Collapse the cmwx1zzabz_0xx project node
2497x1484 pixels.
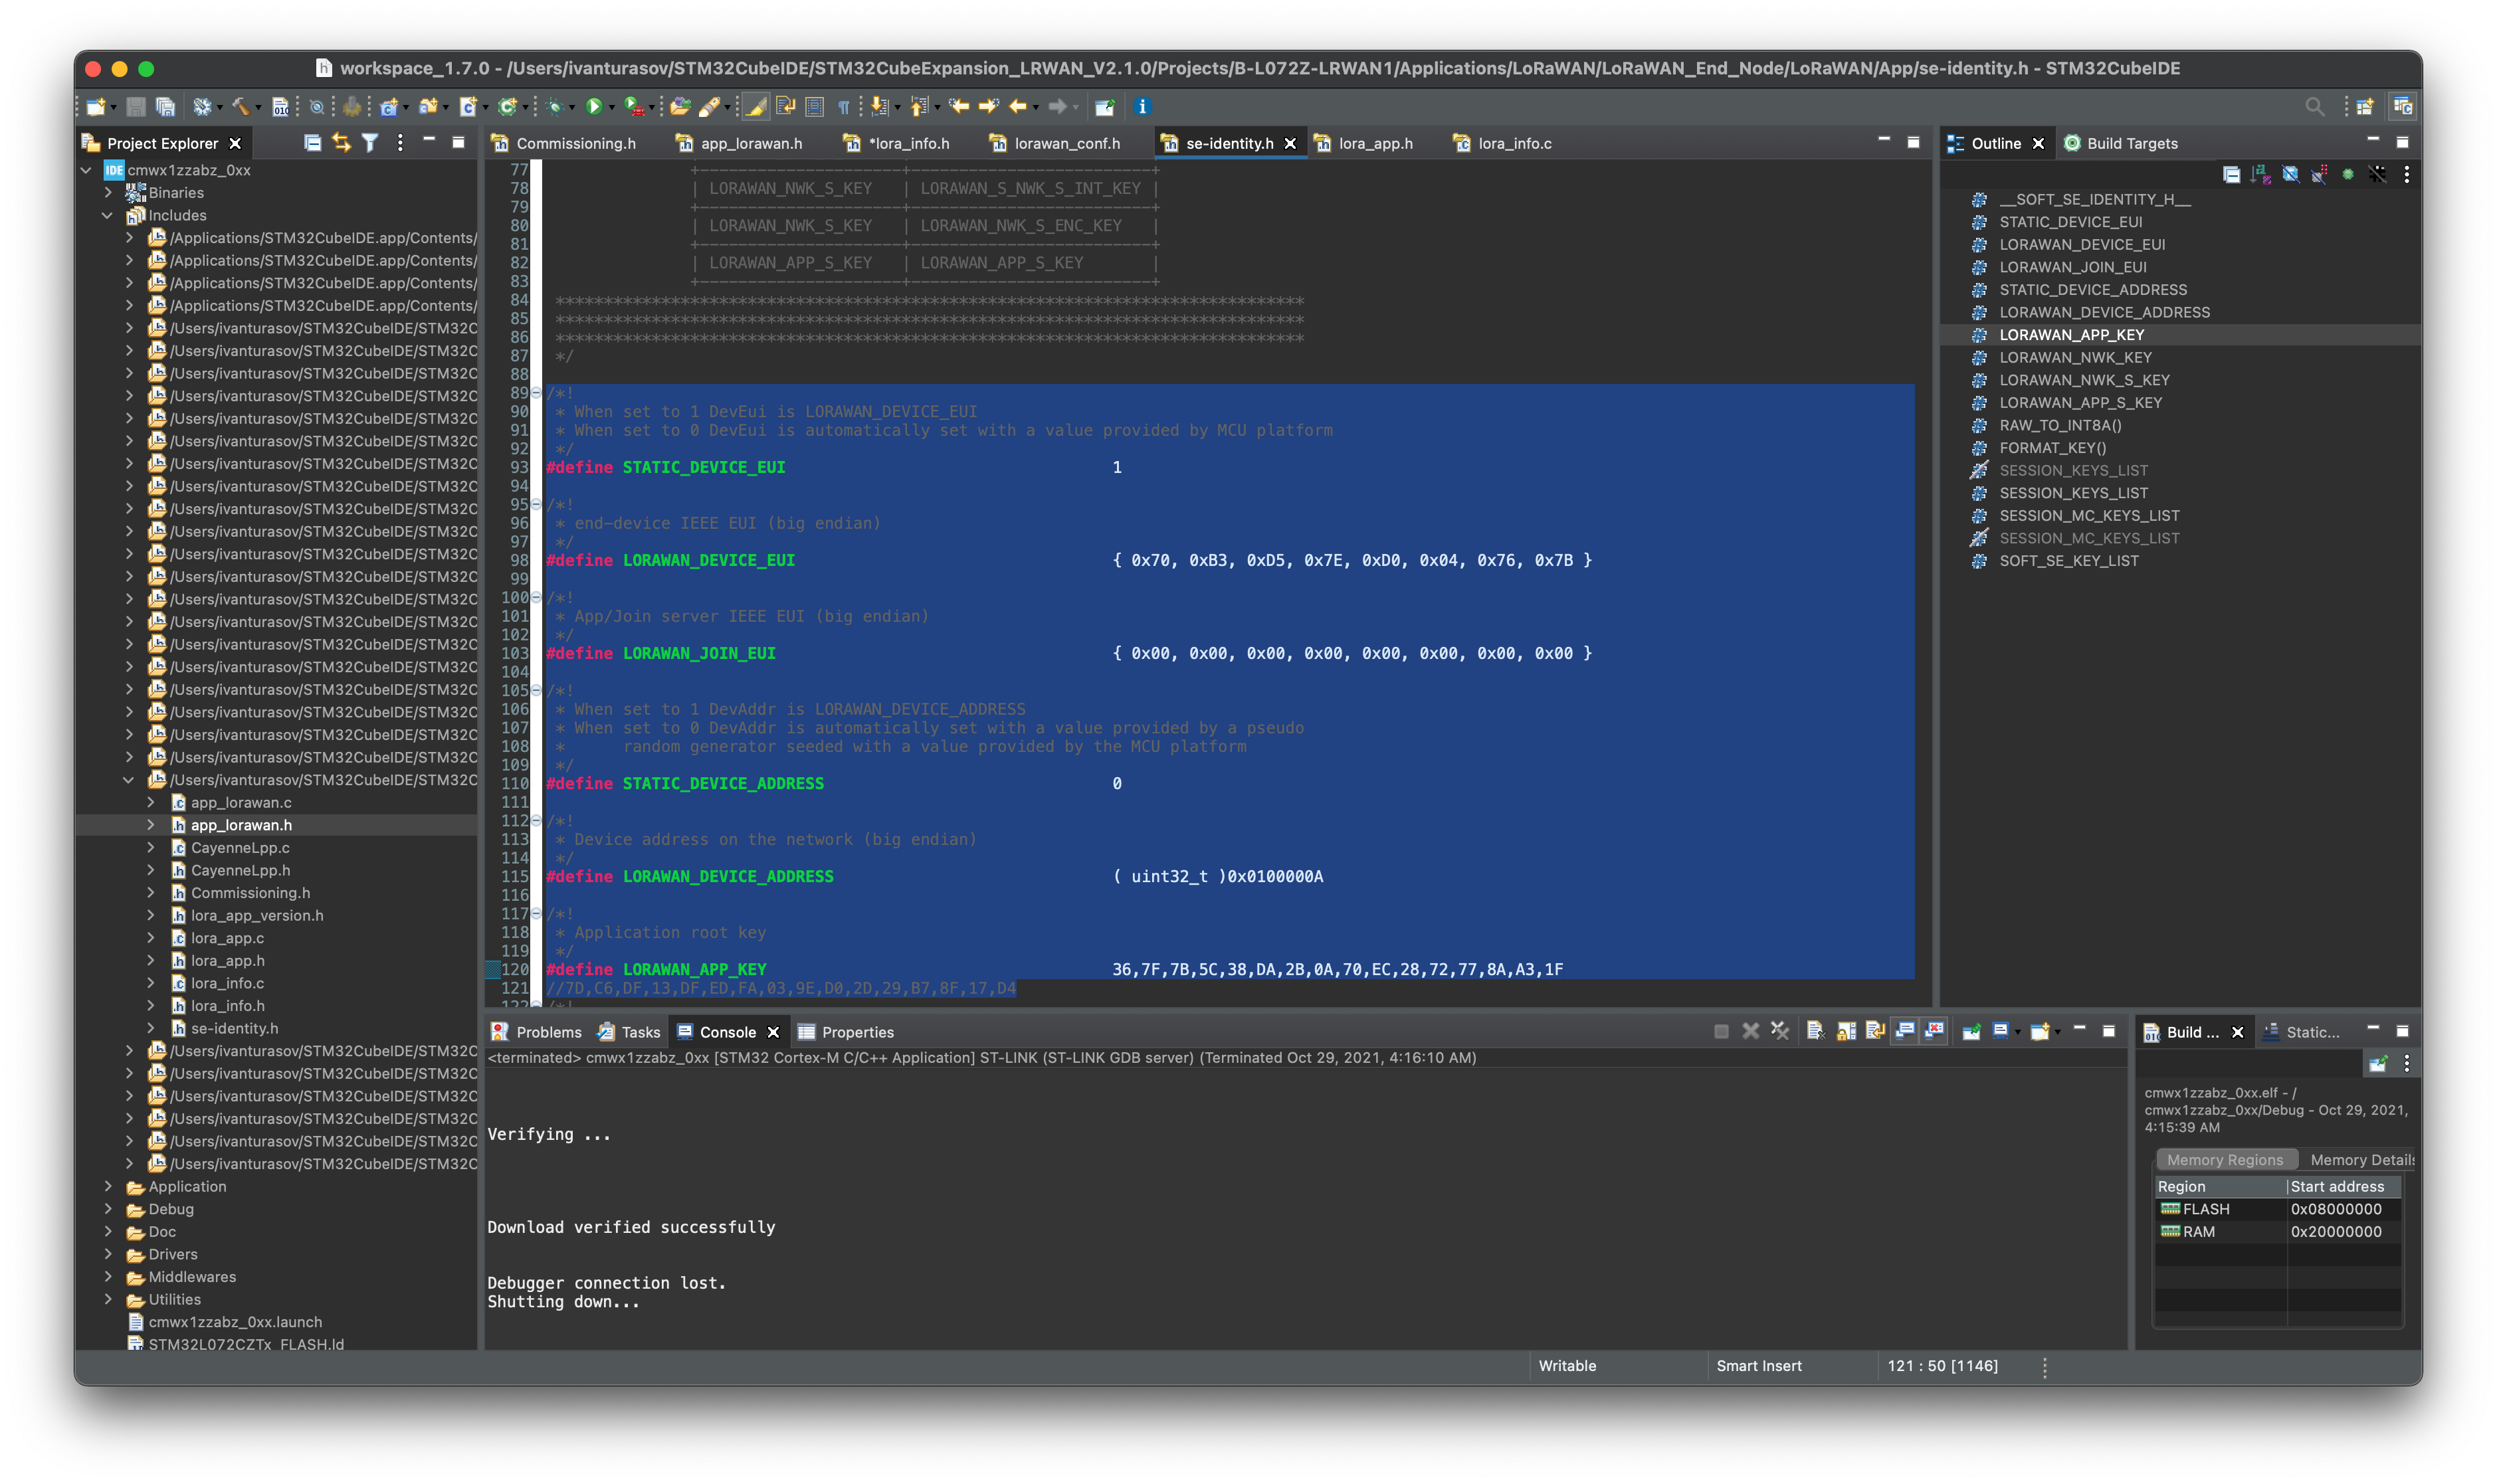click(x=87, y=171)
